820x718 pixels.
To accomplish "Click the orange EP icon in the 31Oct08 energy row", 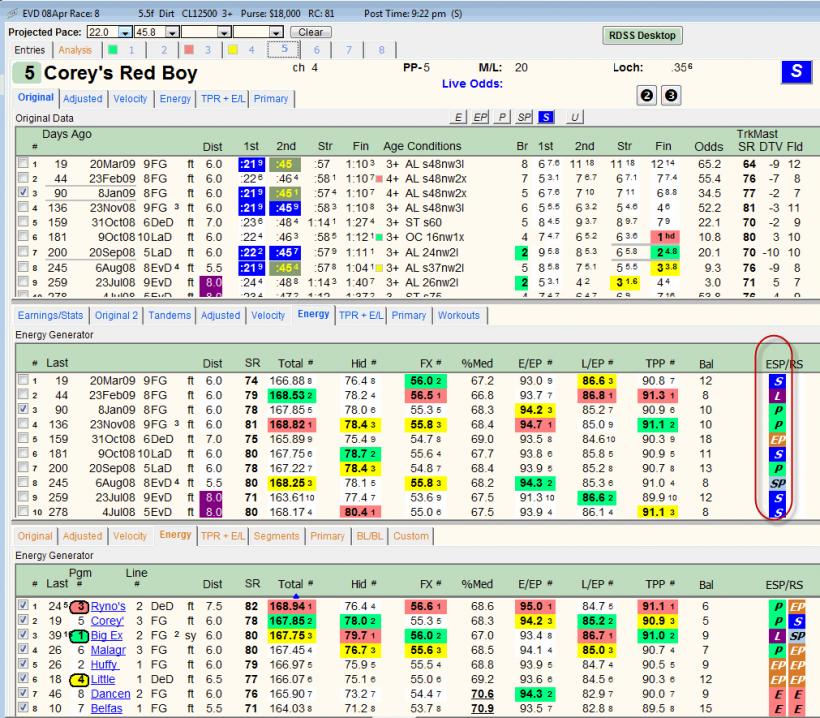I will (777, 440).
